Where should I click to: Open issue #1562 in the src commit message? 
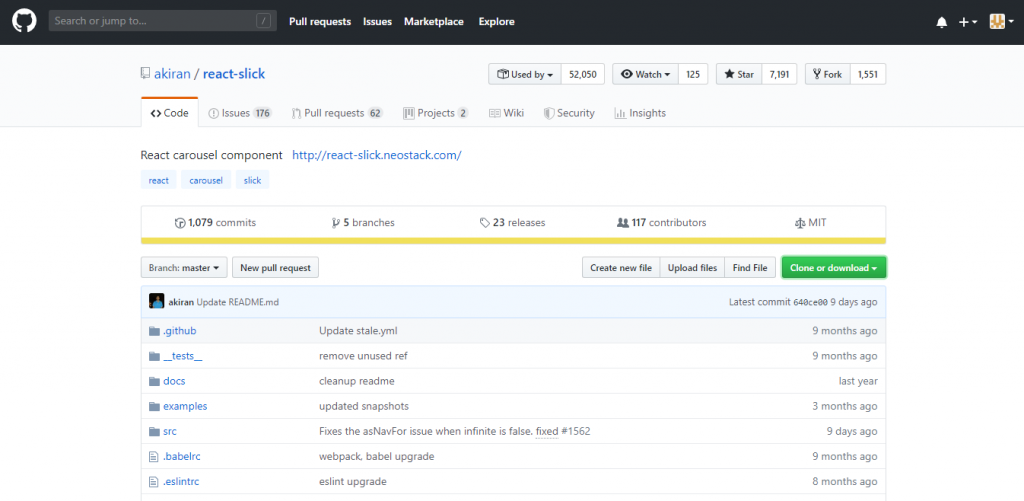576,431
